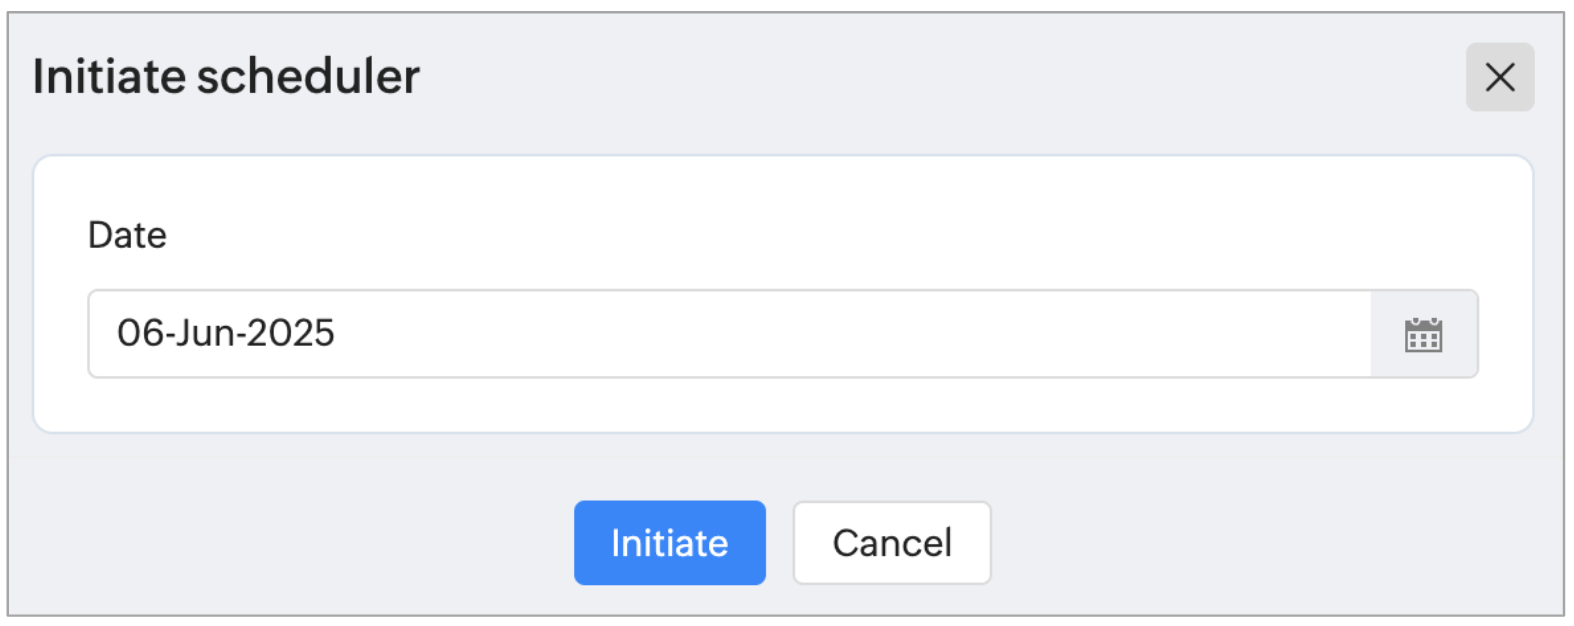
Task: Start the scheduler with the blue button
Action: pyautogui.click(x=669, y=543)
